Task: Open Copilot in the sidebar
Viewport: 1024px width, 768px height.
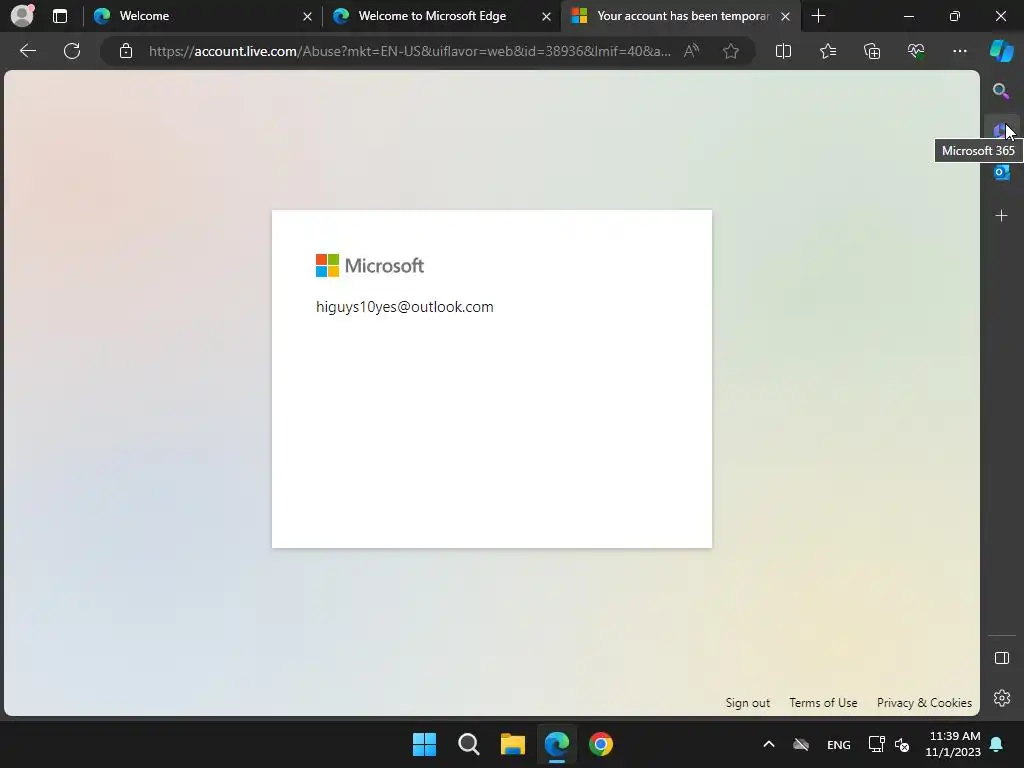Action: (1001, 51)
